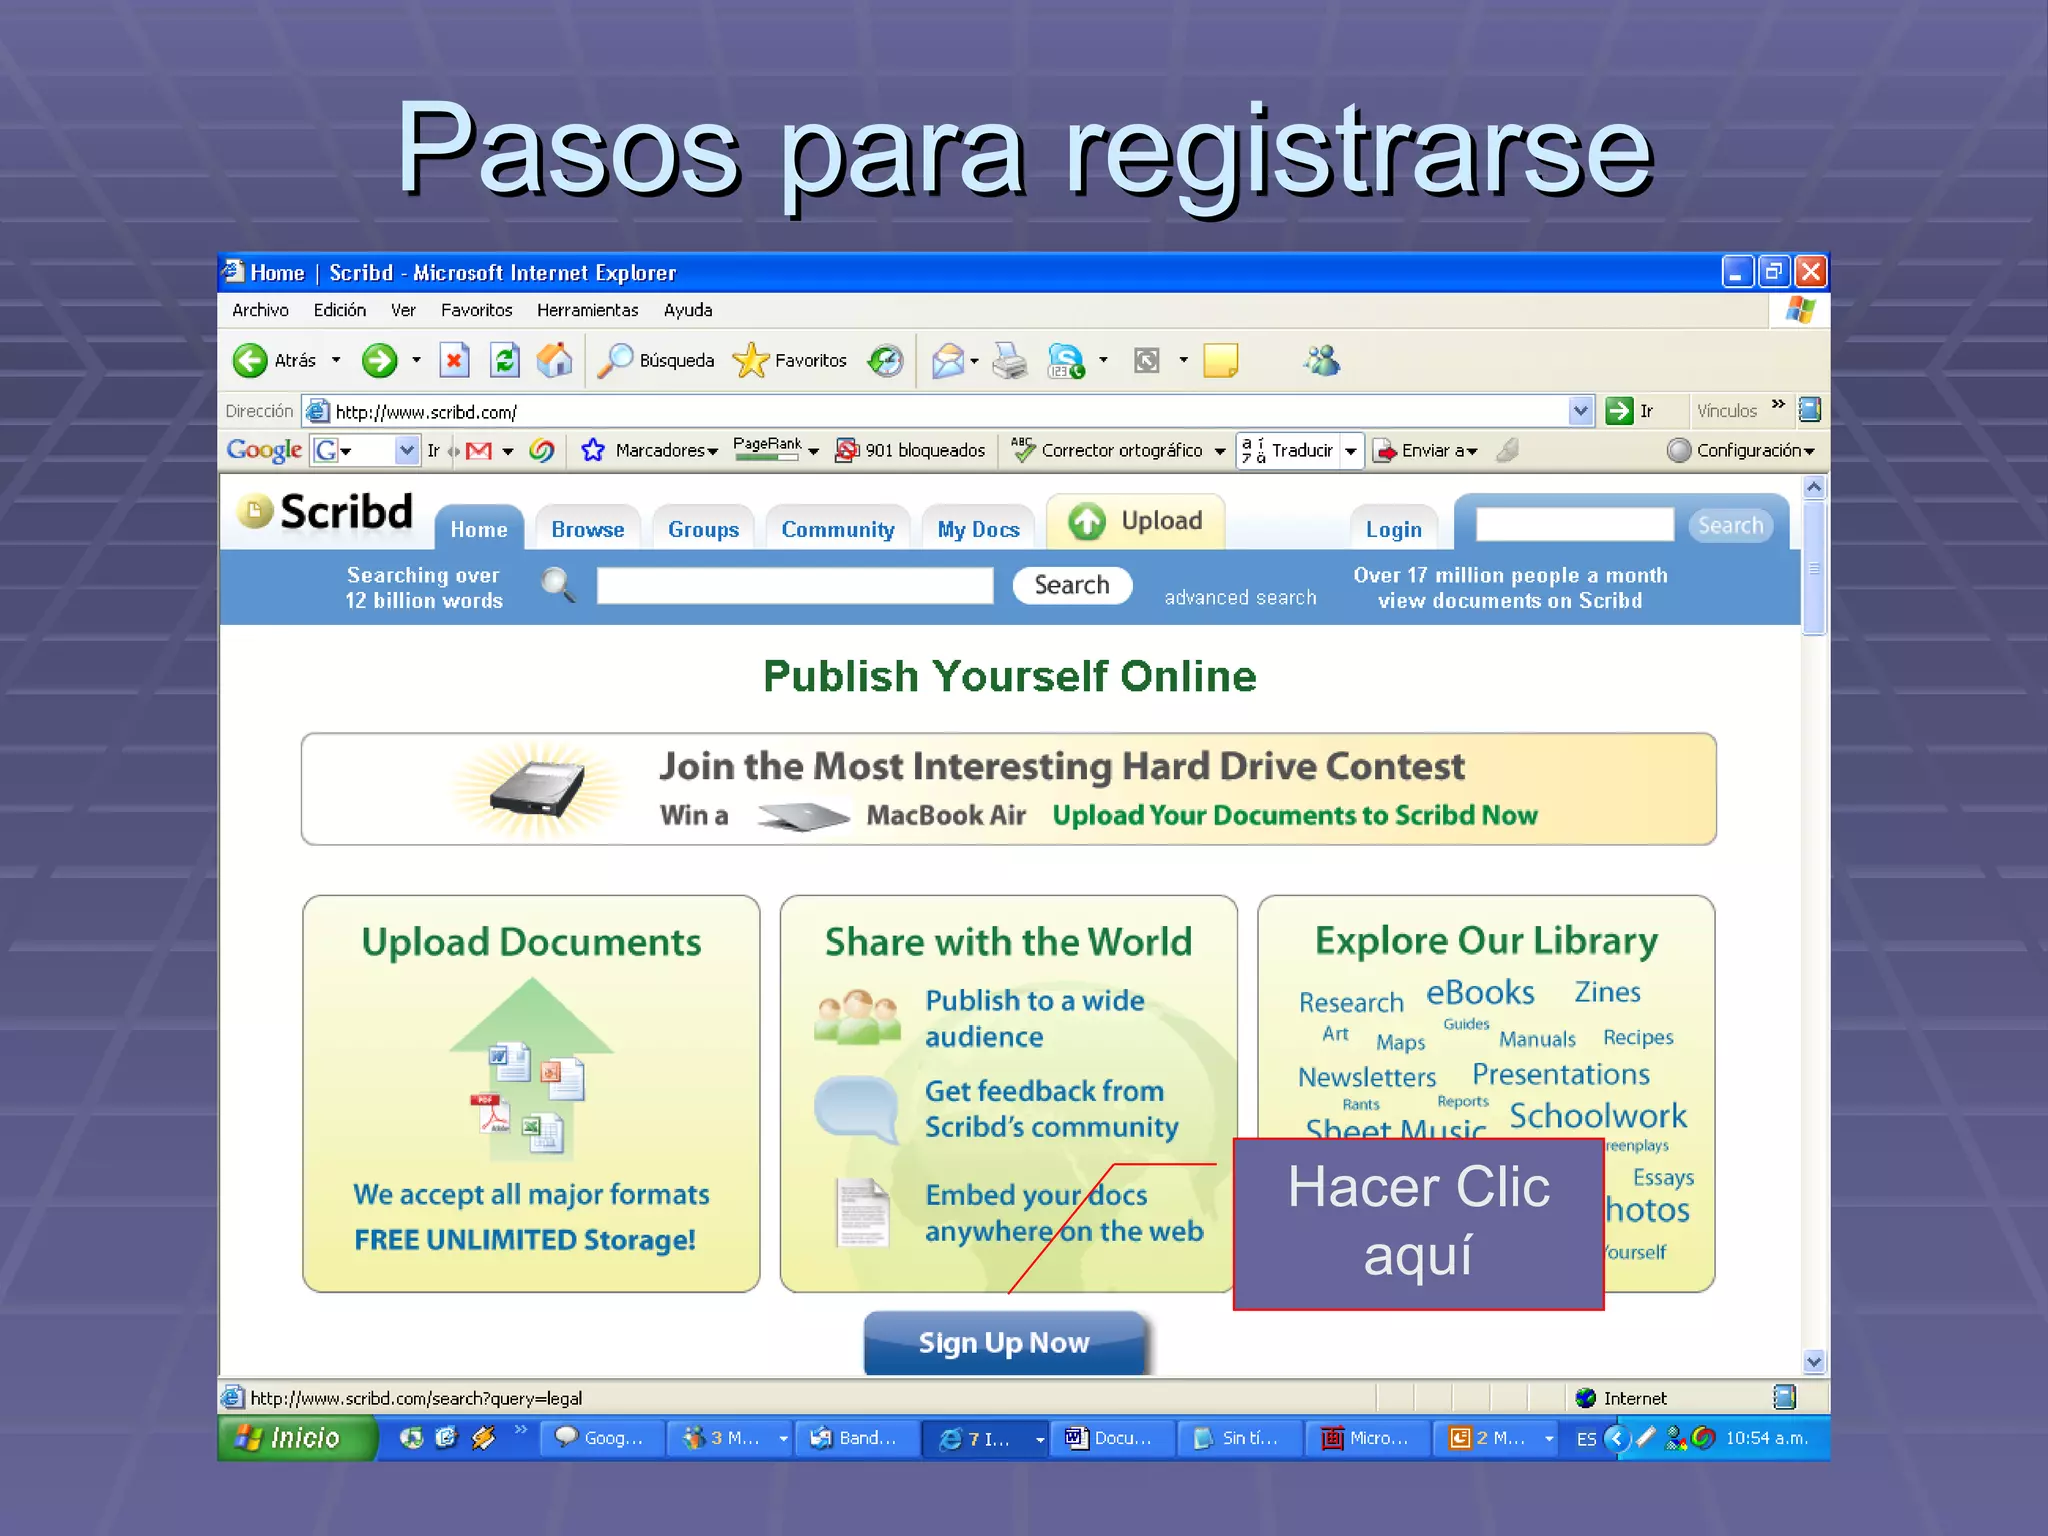Image resolution: width=2048 pixels, height=1536 pixels.
Task: Click the Gmail icon in Google toolbar
Action: coord(479,451)
